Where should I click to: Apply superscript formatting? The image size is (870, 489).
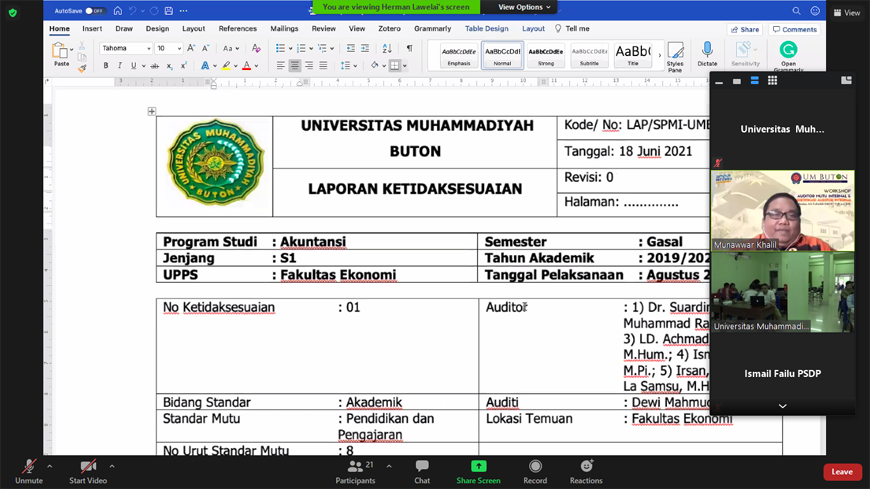183,65
